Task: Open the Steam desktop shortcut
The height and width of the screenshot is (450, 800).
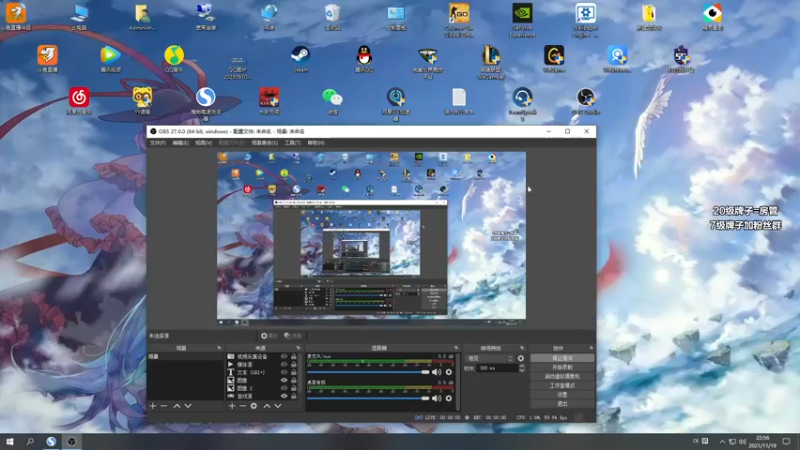Action: tap(299, 55)
